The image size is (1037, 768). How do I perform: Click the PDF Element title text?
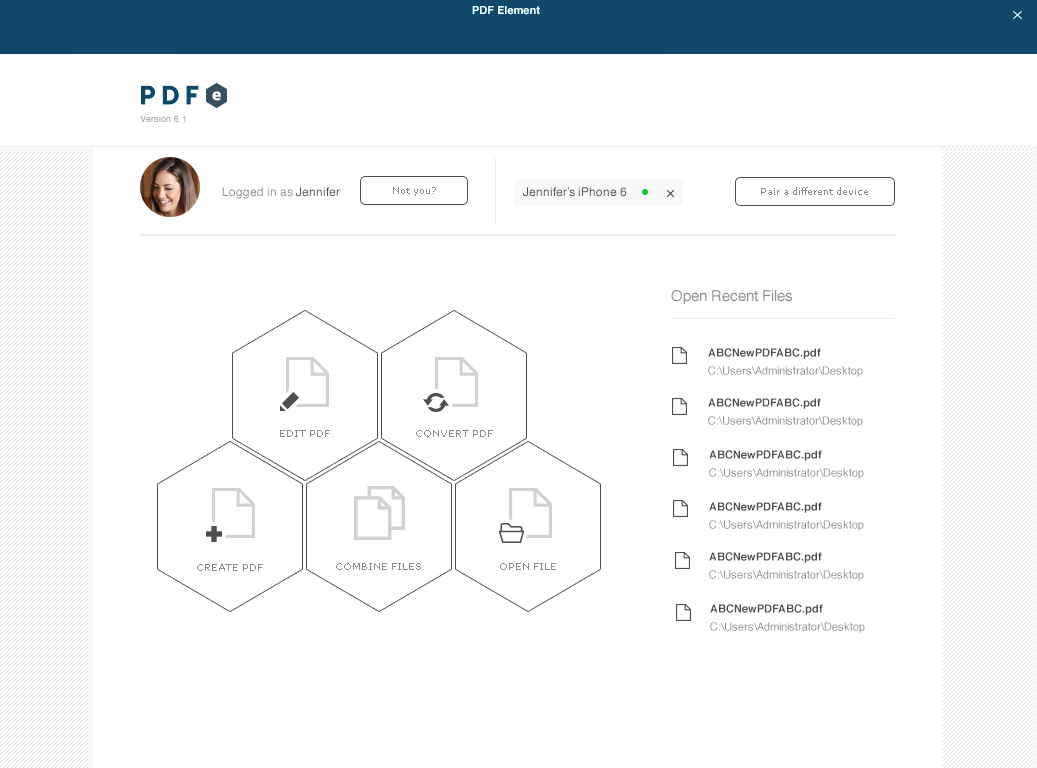pos(506,10)
